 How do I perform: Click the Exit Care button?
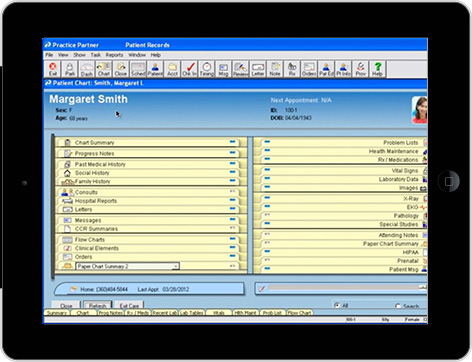click(129, 305)
